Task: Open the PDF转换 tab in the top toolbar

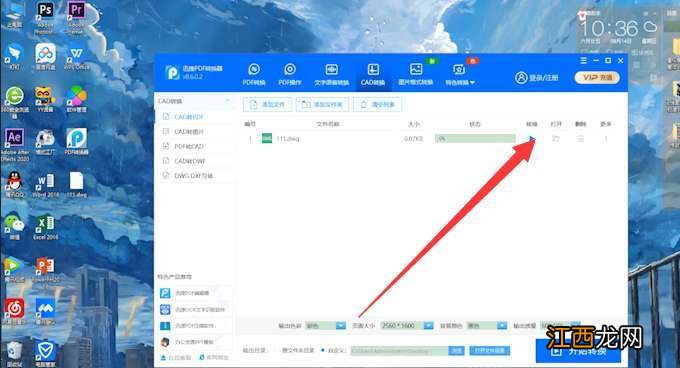Action: pos(254,75)
